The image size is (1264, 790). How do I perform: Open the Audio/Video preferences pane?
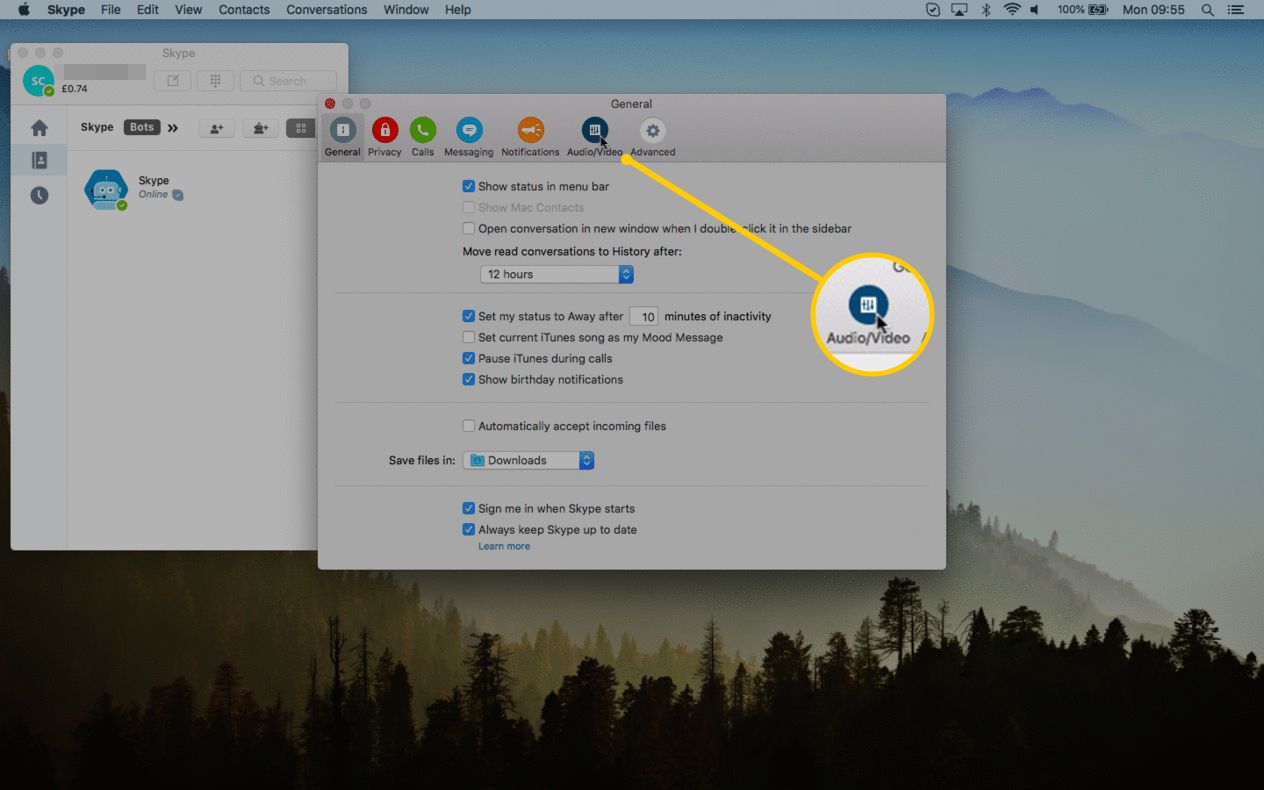click(594, 136)
